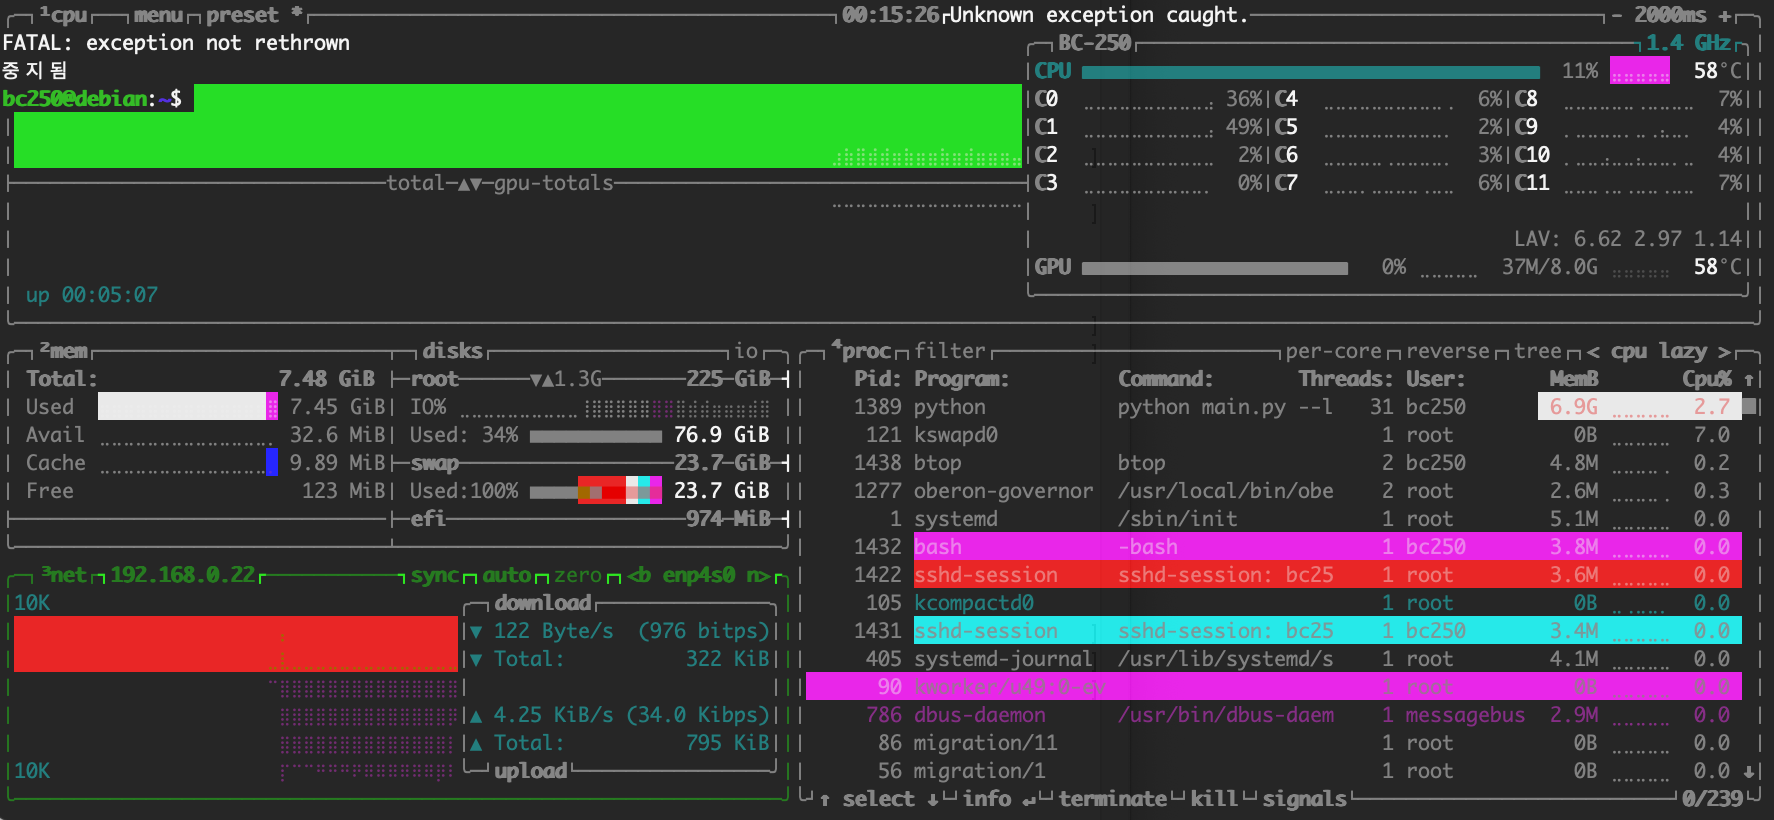Terminate the selected process
1774x820 pixels.
coord(1113,799)
